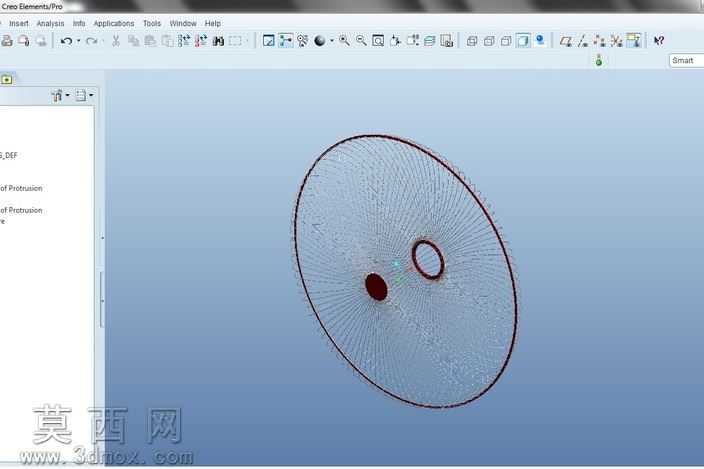
Task: Open the Insert menu
Action: click(19, 23)
